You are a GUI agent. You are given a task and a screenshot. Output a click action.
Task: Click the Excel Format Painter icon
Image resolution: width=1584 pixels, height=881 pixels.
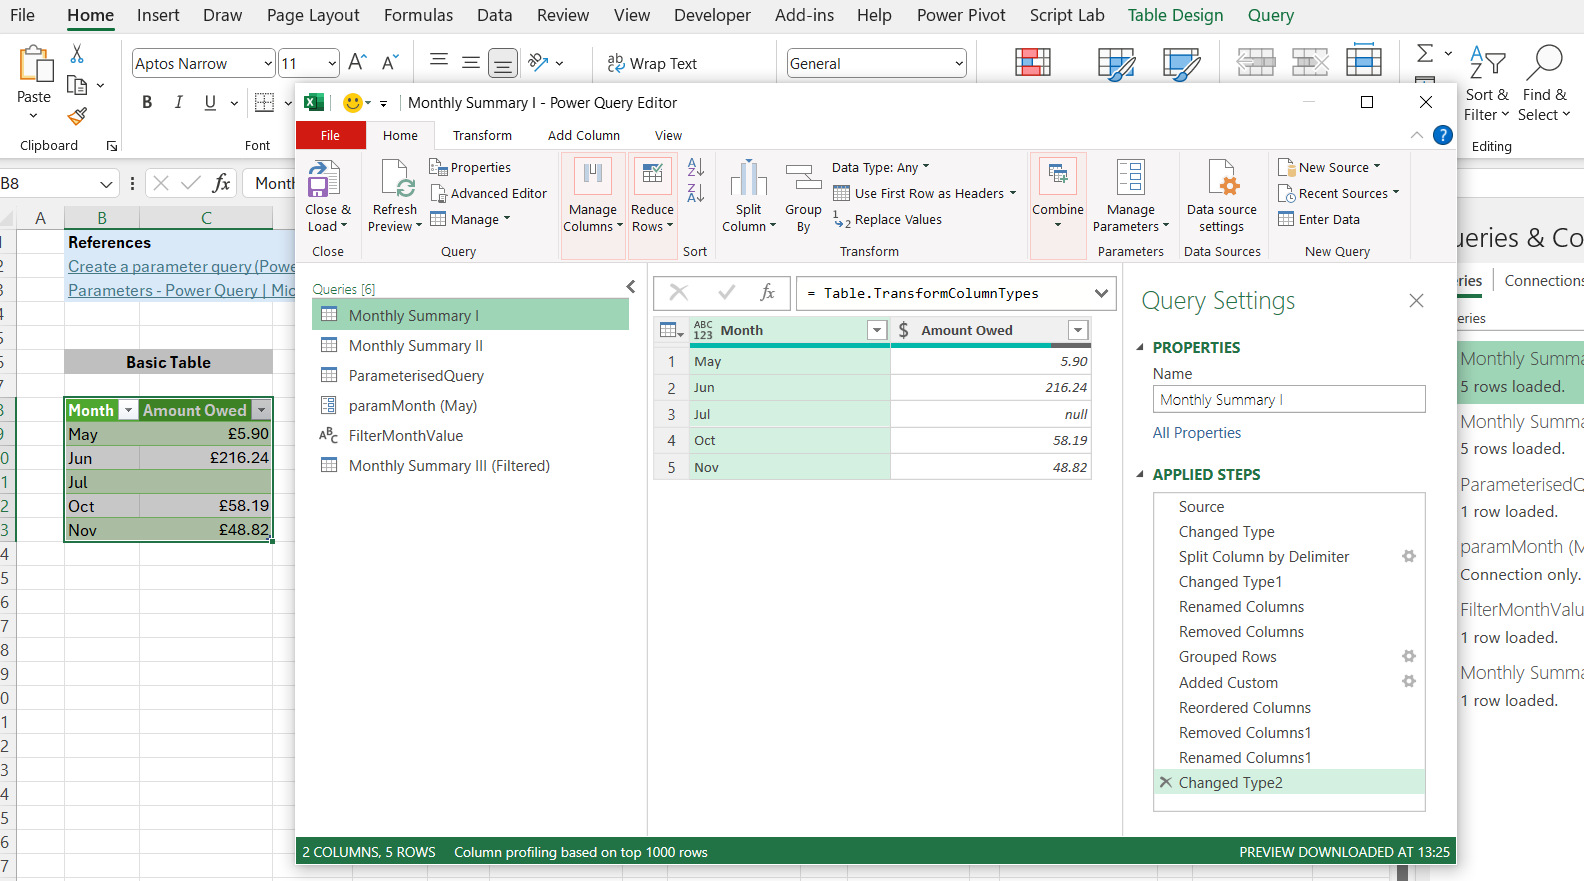(x=77, y=116)
